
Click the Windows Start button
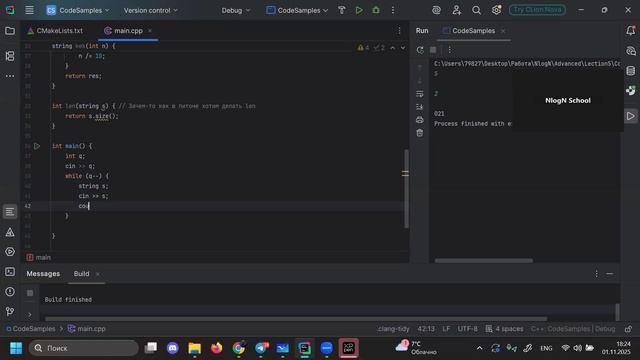pos(16,348)
